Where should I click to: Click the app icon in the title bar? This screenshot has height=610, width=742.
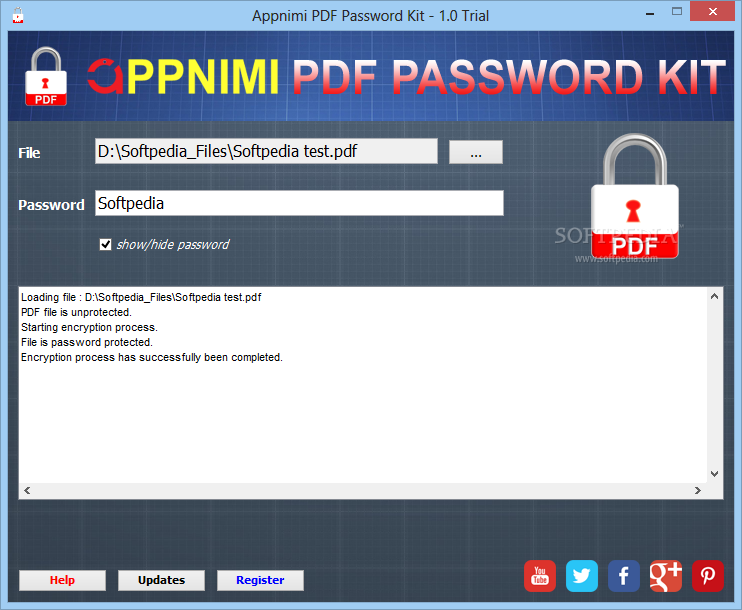coord(18,15)
